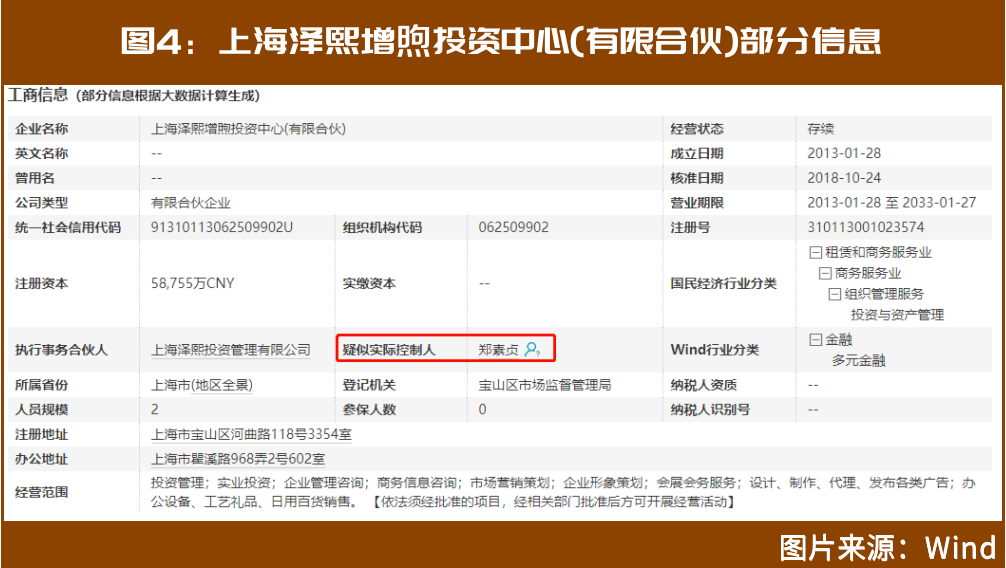The image size is (1006, 568).
Task: Select credit code 91310113062509902U
Action: pyautogui.click(x=222, y=227)
